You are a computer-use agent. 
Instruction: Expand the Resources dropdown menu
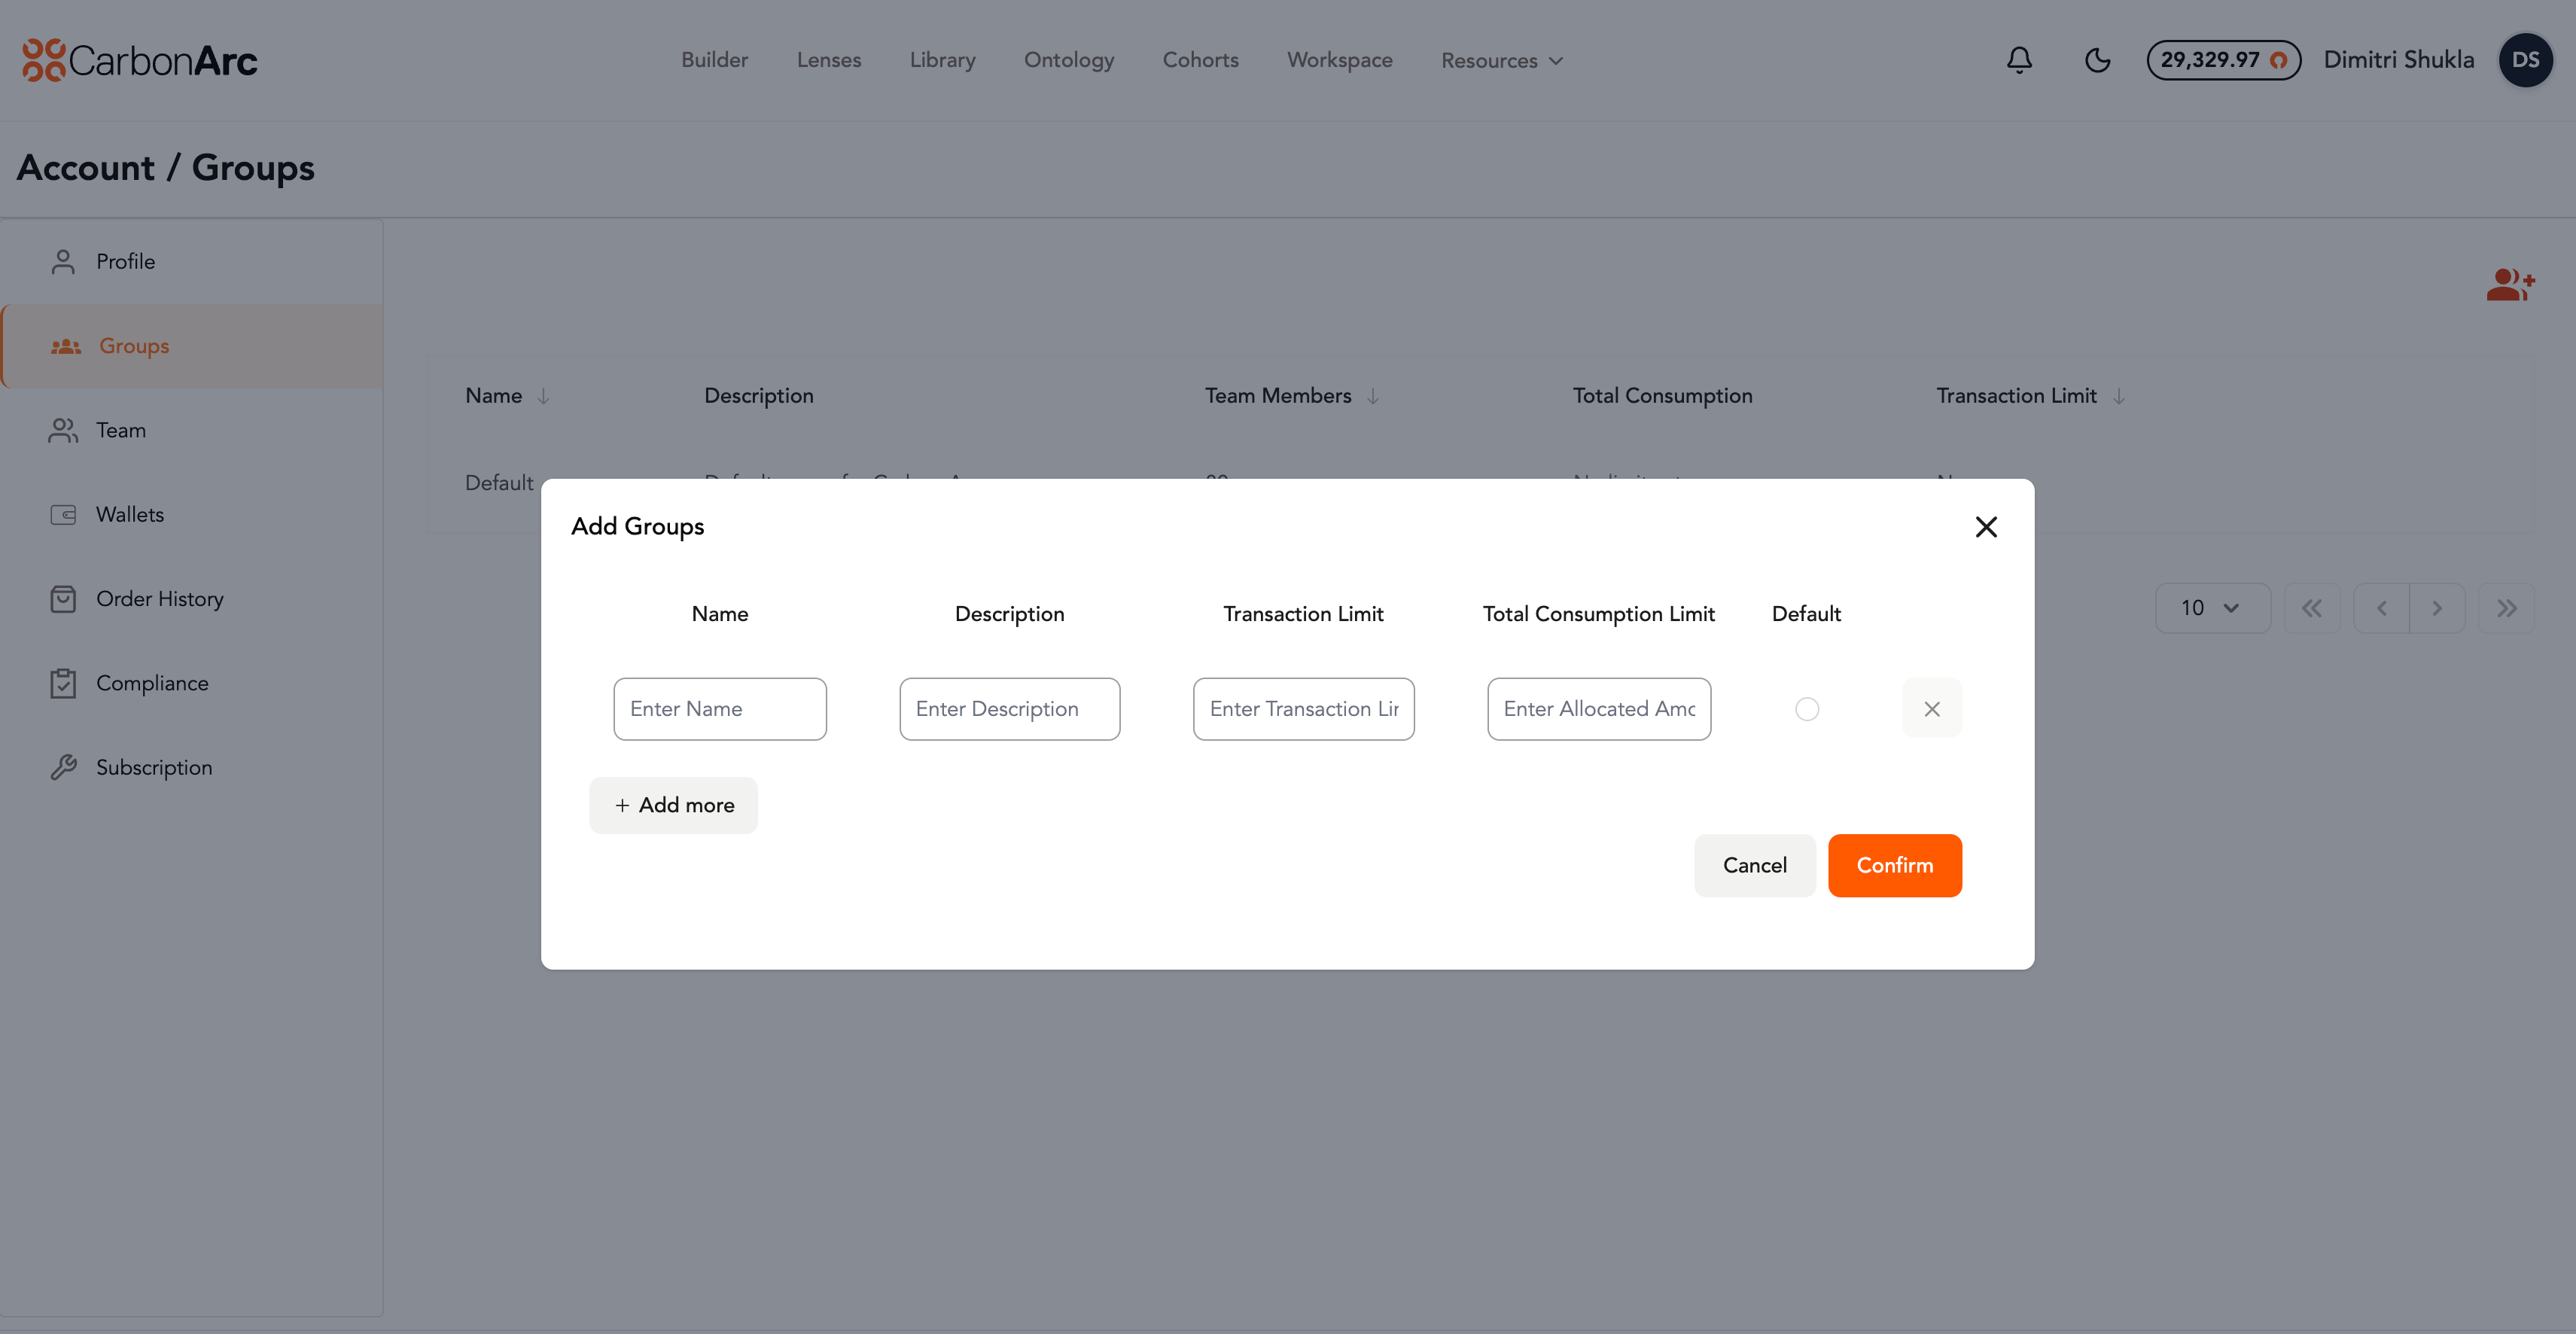[x=1501, y=61]
